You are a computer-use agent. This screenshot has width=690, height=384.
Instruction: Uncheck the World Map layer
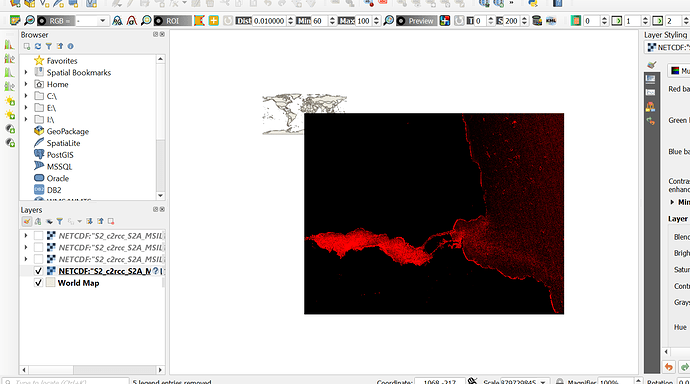click(x=38, y=283)
